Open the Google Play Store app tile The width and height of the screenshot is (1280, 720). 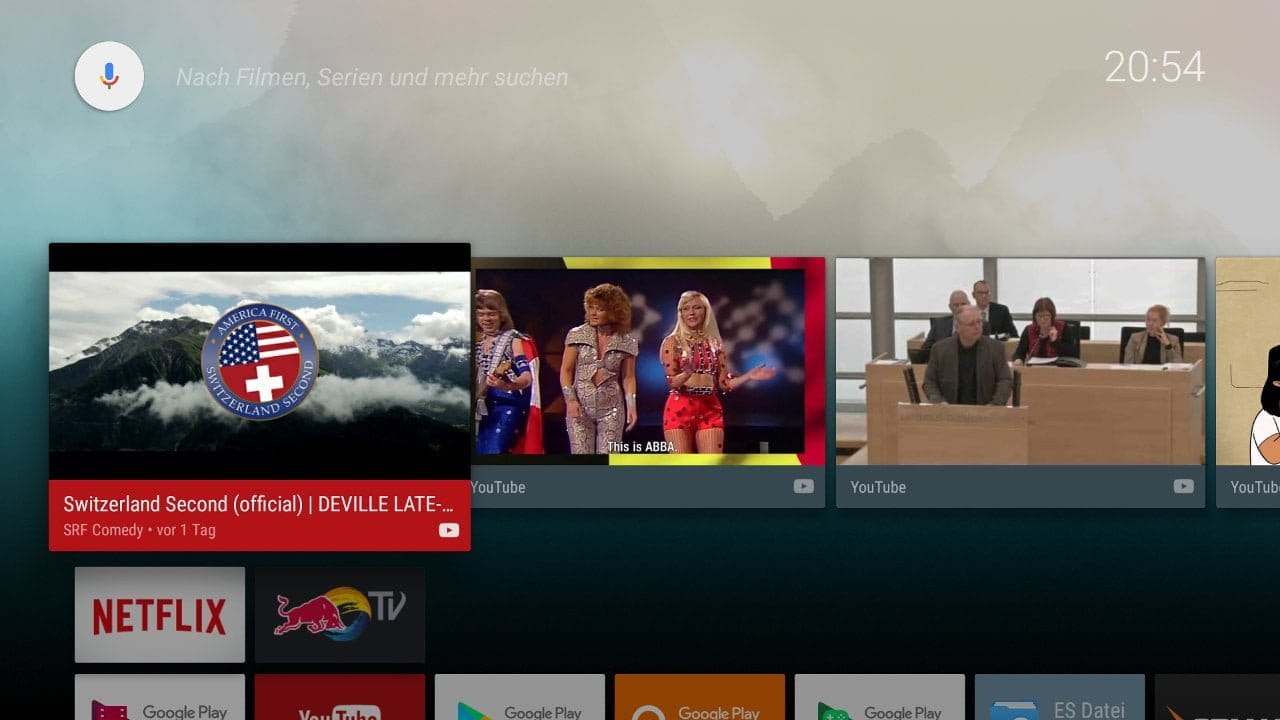click(520, 699)
